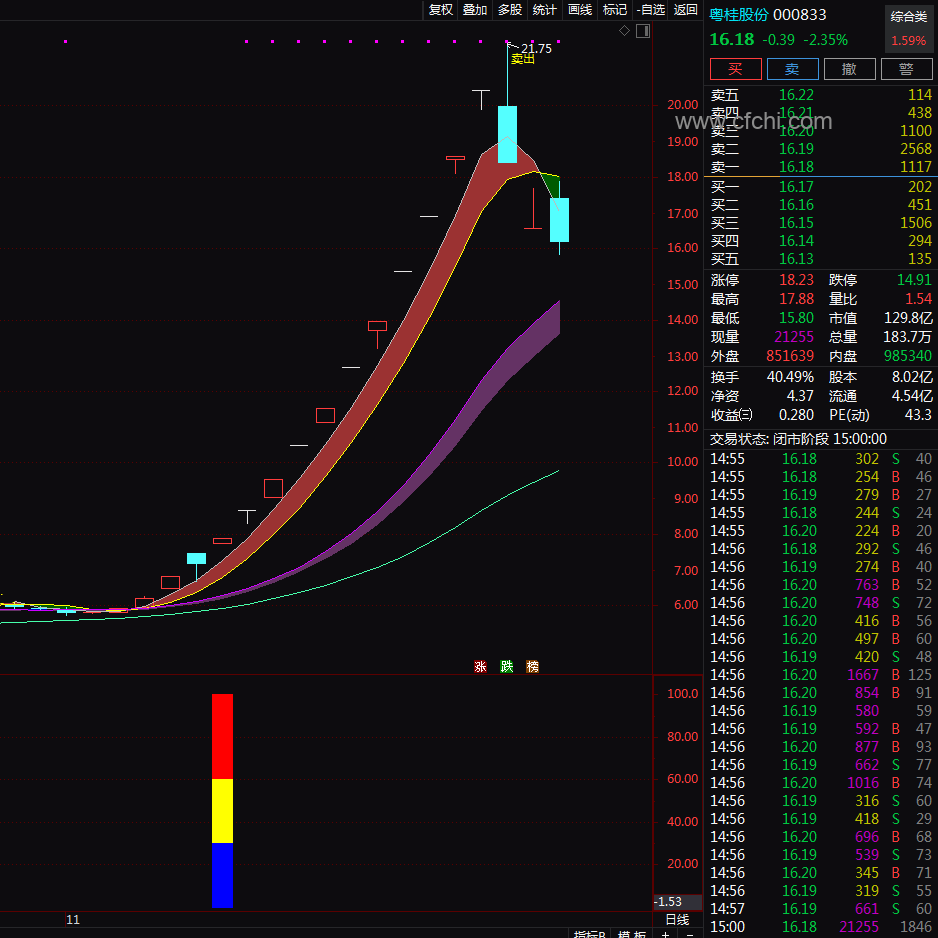Select the 日线 daily period label

(x=677, y=919)
